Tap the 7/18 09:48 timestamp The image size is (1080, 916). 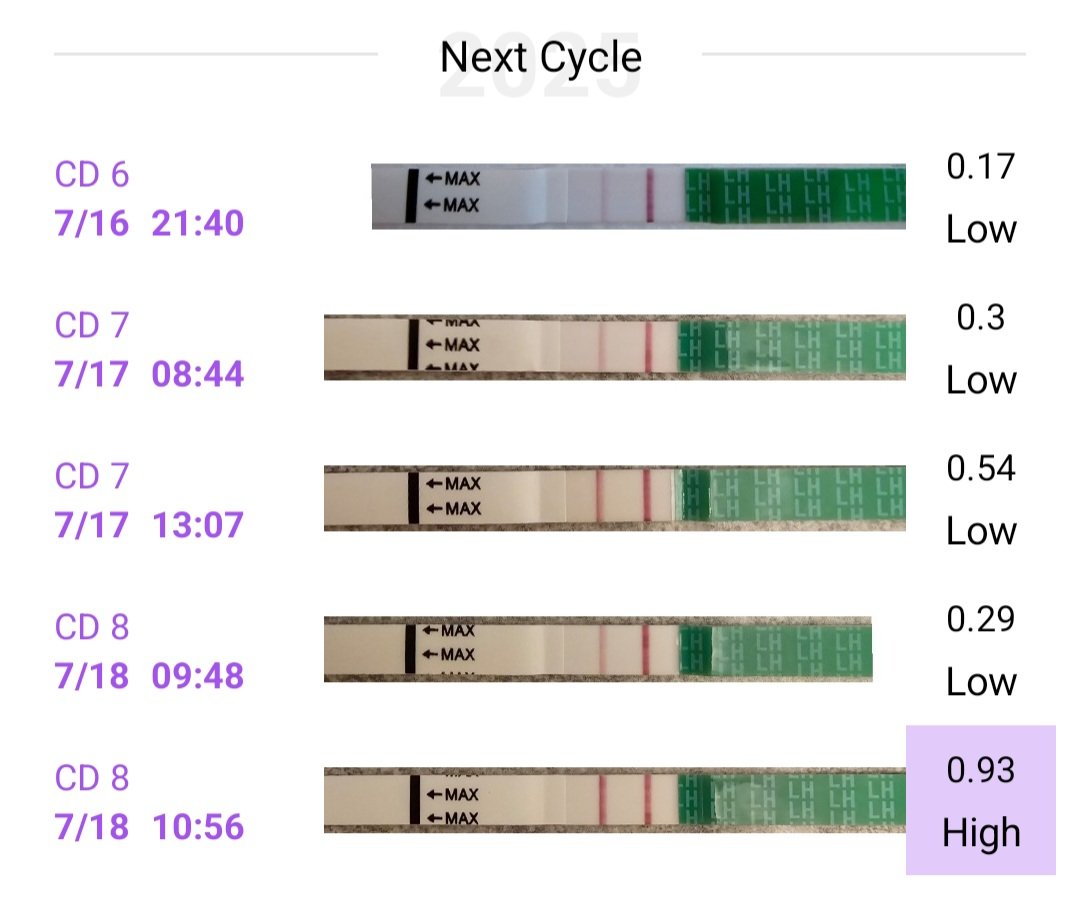click(x=150, y=676)
